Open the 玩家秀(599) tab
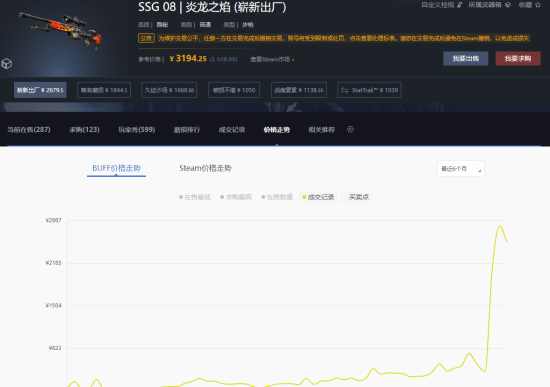 (137, 130)
